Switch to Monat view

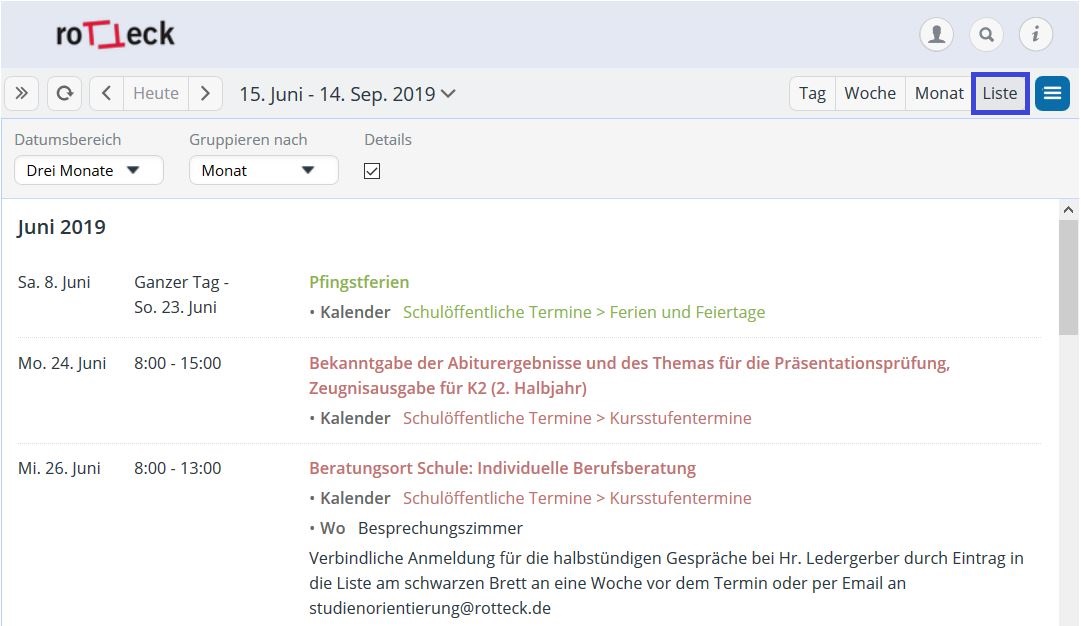pyautogui.click(x=939, y=93)
